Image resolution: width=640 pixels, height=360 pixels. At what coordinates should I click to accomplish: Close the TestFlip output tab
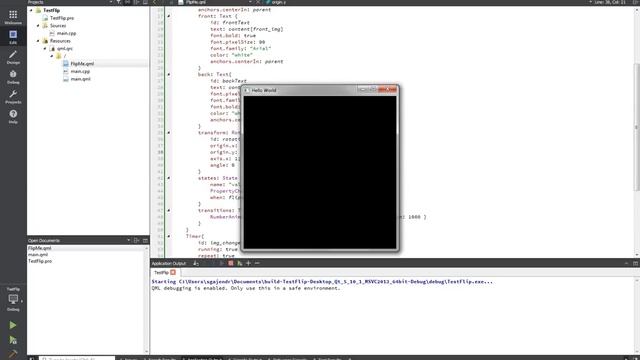173,272
